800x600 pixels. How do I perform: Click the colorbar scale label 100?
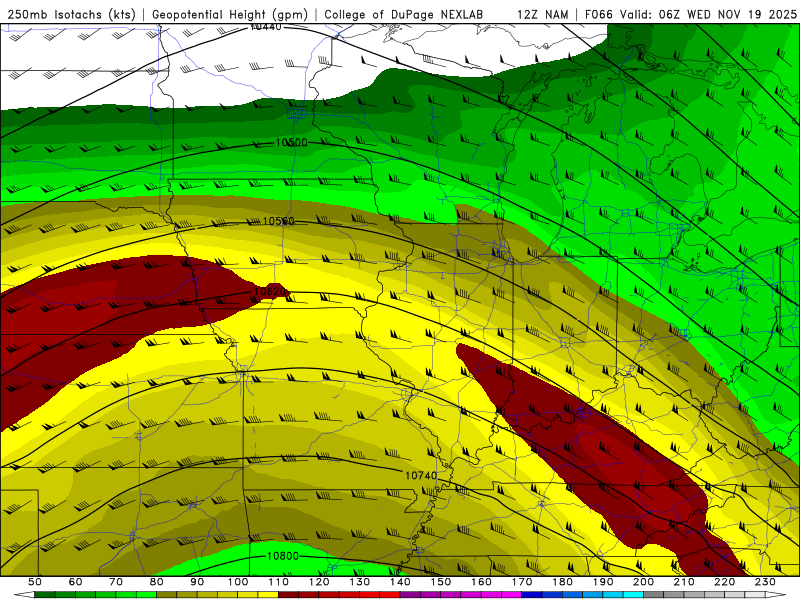(238, 582)
